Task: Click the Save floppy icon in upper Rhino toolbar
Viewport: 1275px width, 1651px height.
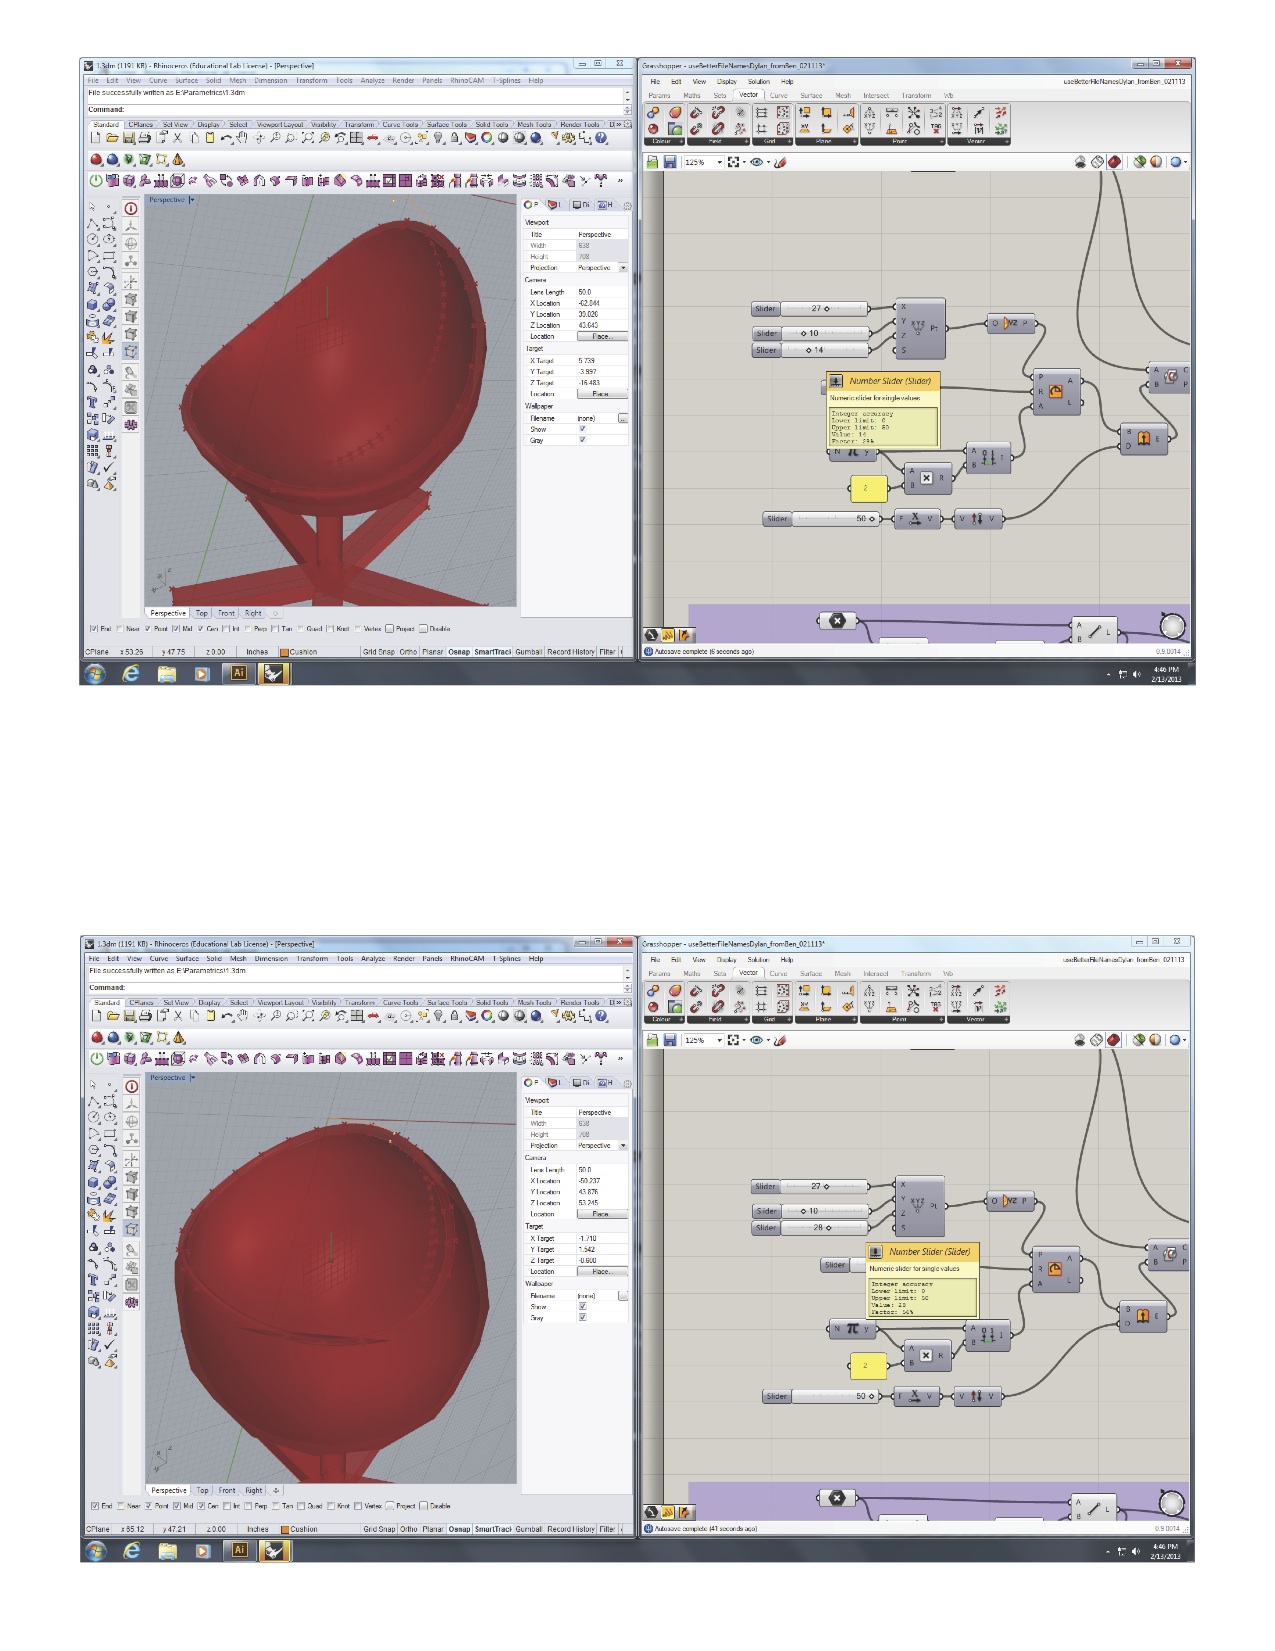Action: click(129, 138)
